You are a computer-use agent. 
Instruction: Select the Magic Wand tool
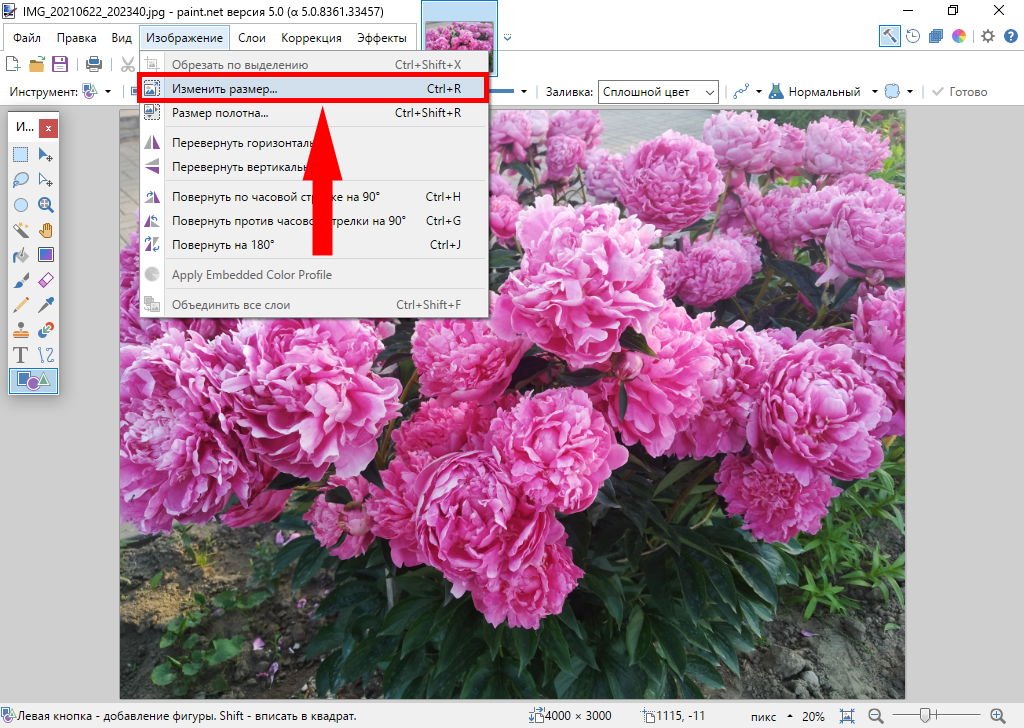click(21, 230)
